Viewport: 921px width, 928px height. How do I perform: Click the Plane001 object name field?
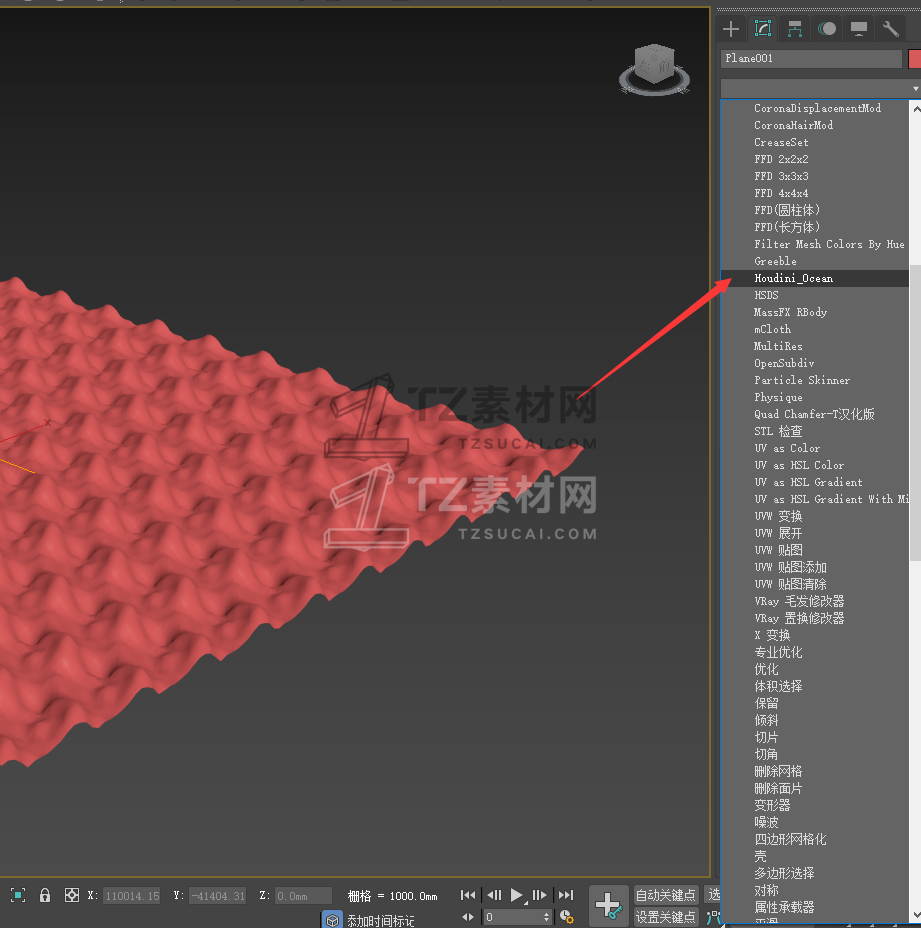click(x=811, y=59)
